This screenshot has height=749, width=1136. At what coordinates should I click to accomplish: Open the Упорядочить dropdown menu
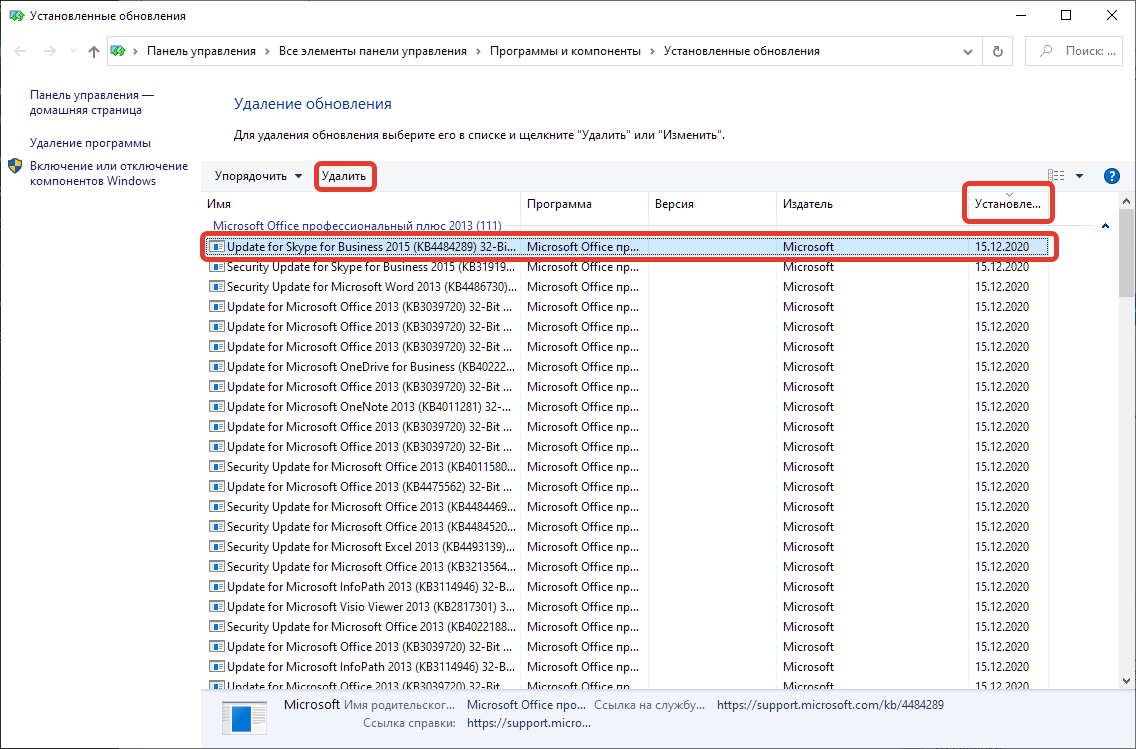tap(258, 176)
